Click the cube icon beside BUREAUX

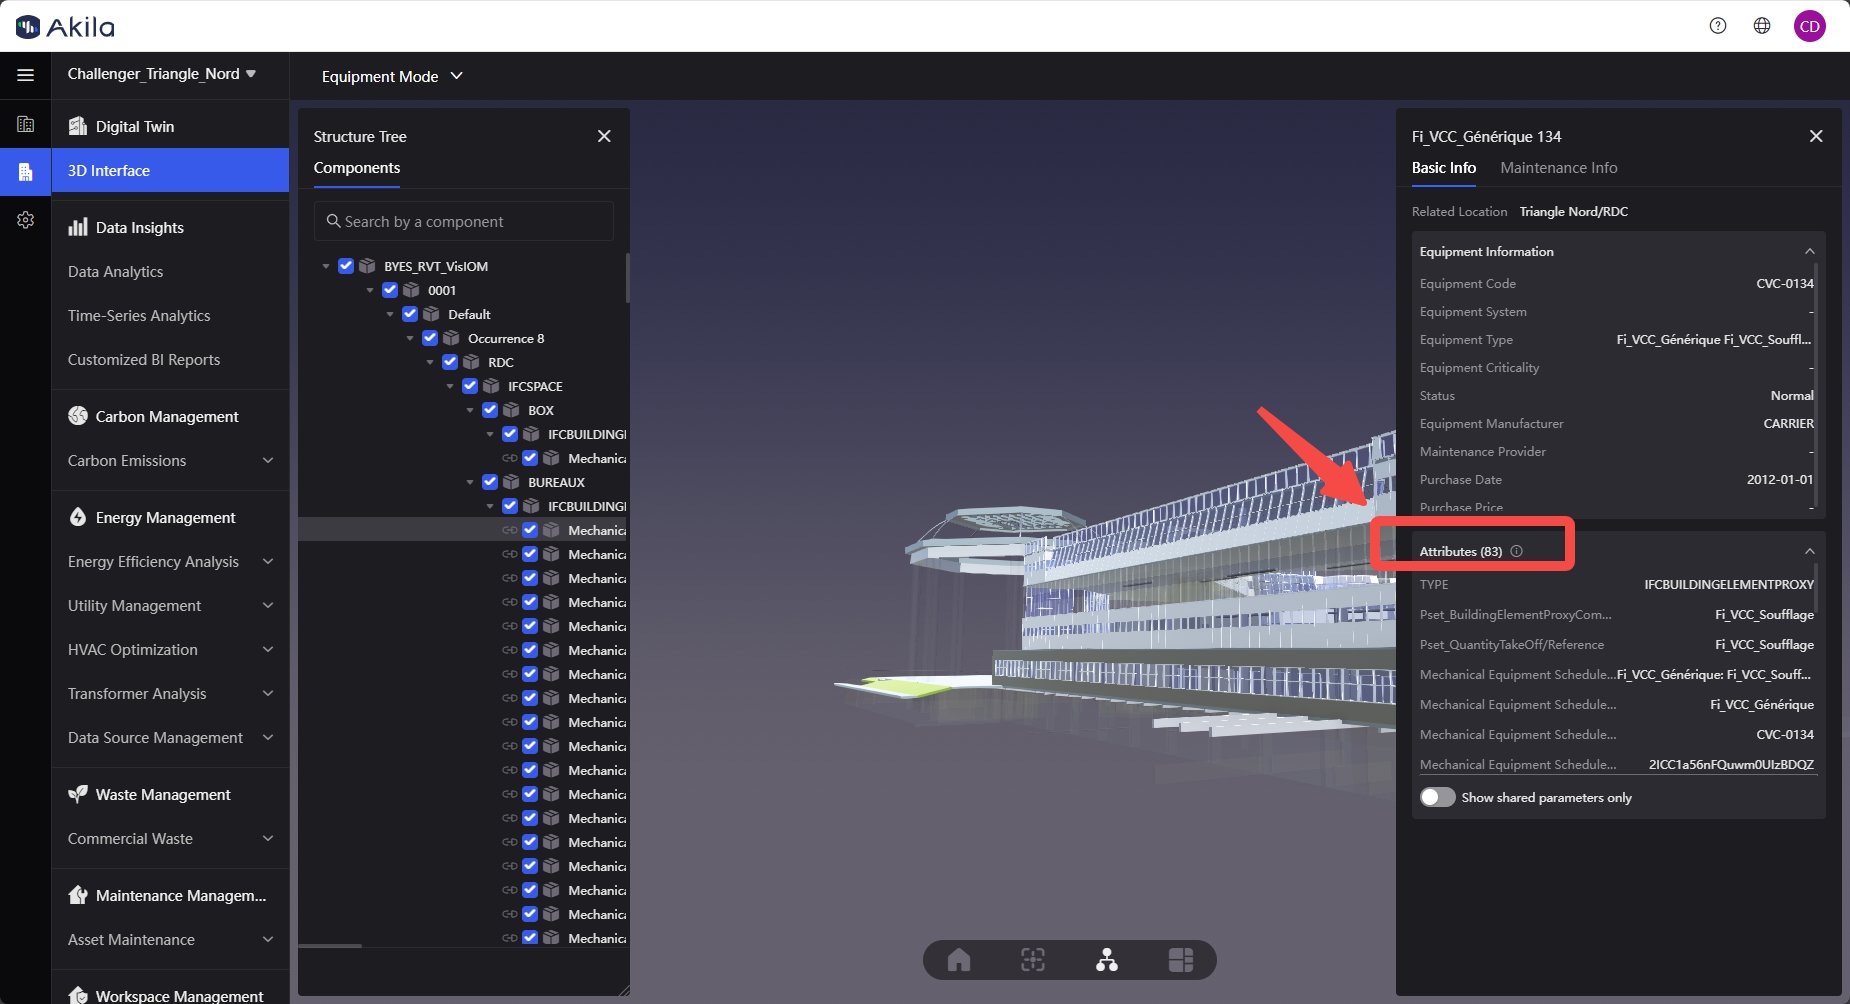(x=511, y=482)
